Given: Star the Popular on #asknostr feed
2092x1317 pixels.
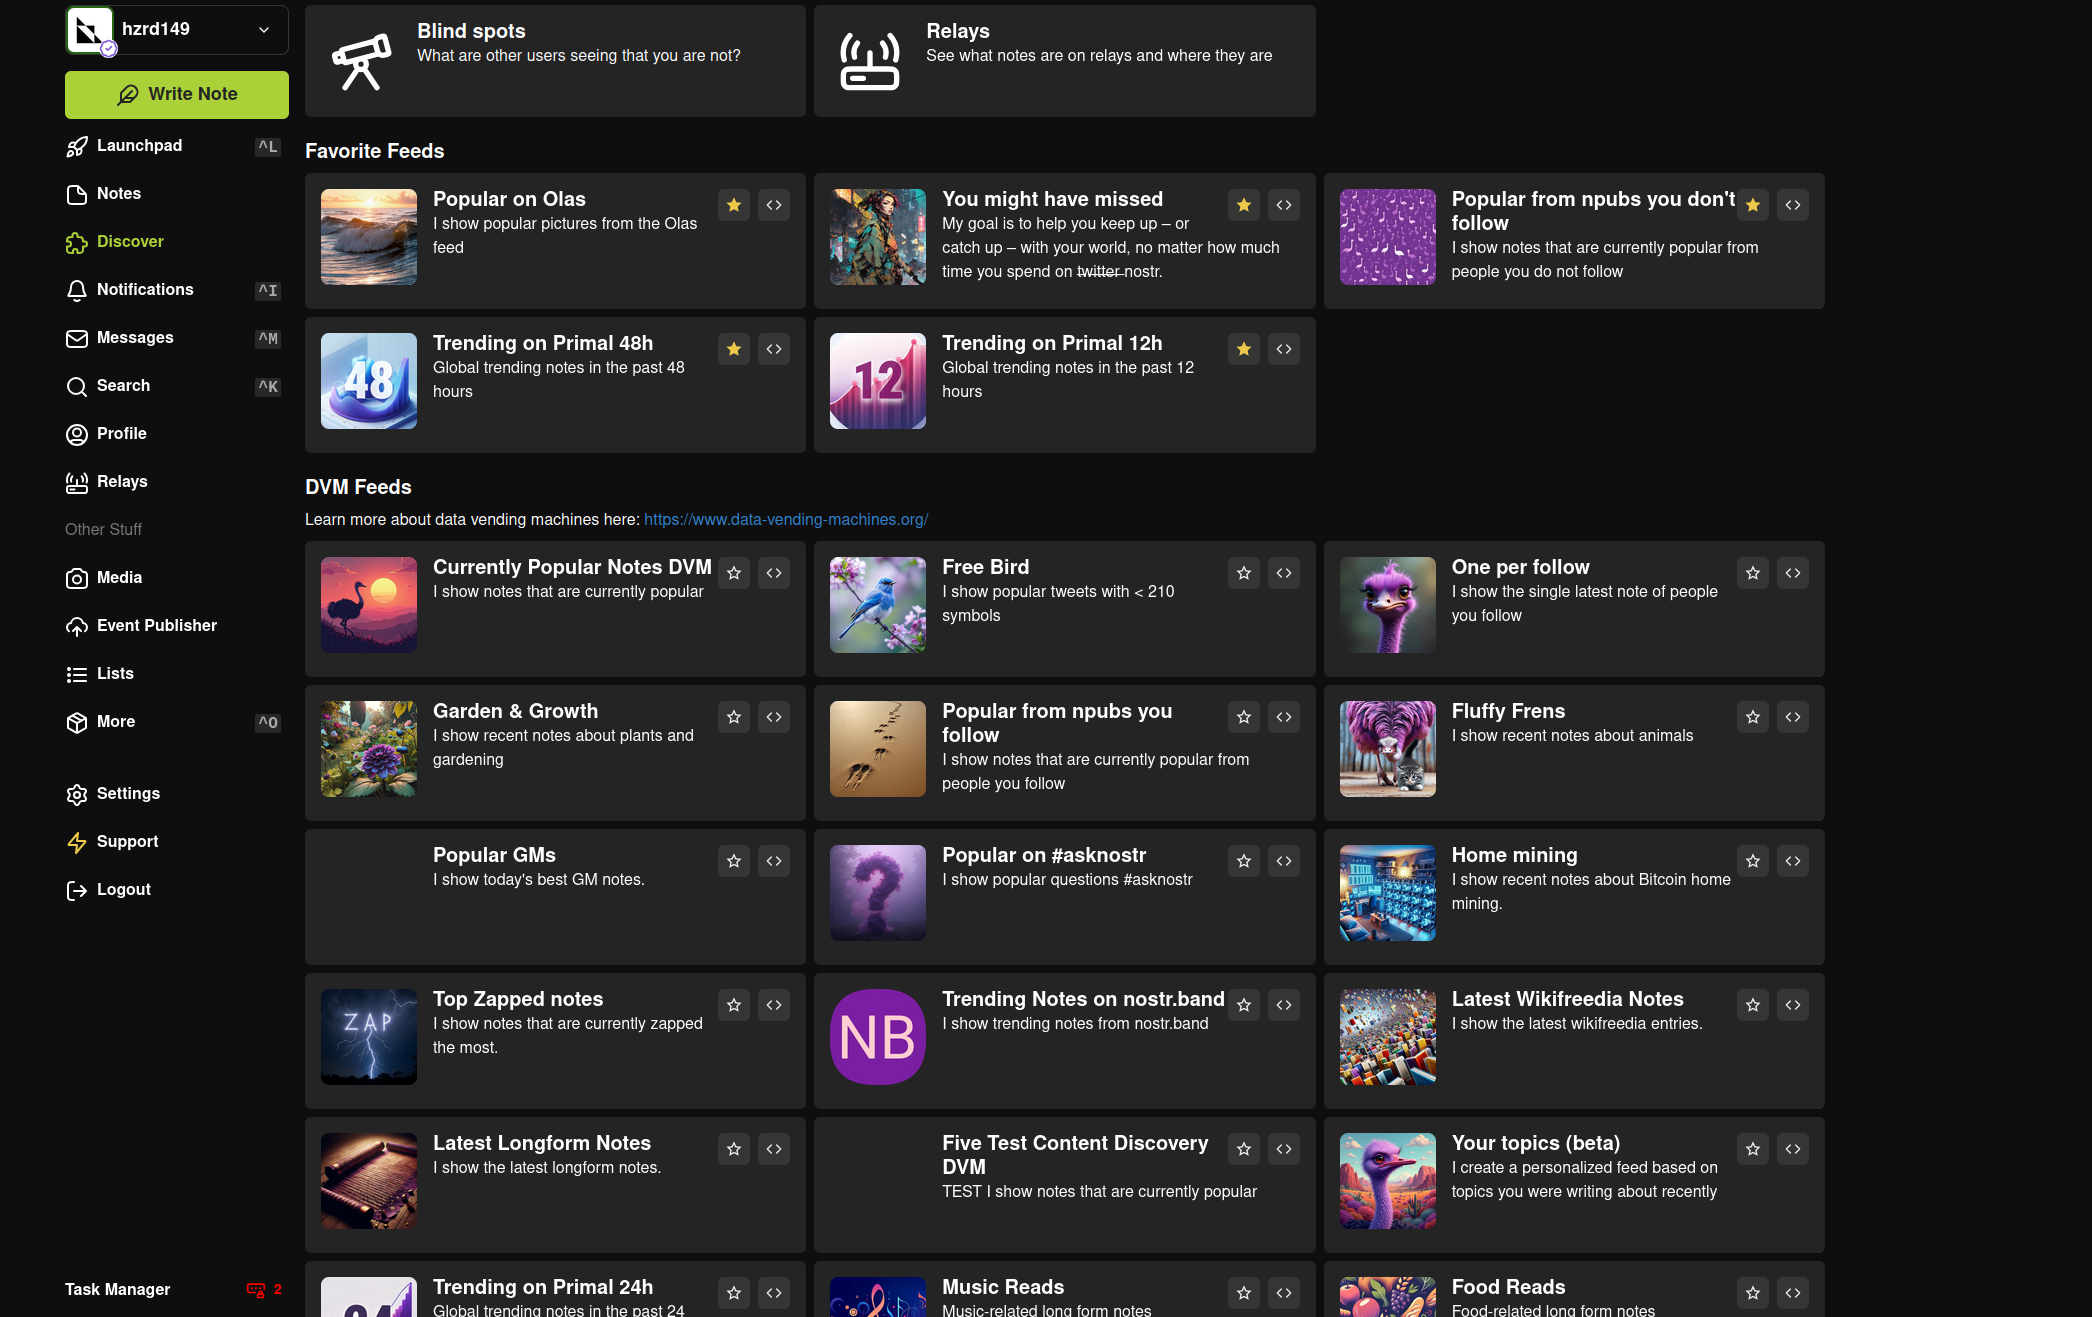Looking at the screenshot, I should tap(1244, 861).
